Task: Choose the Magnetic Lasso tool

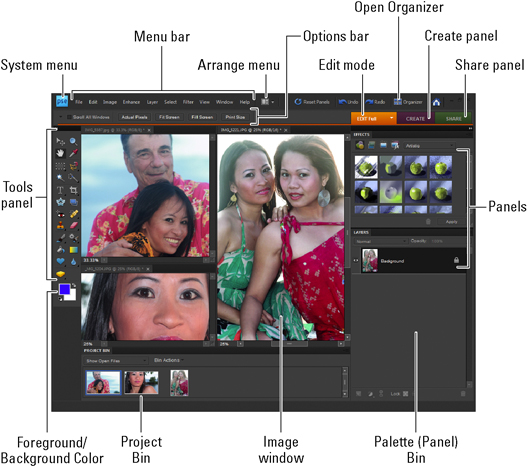Action: (x=73, y=166)
